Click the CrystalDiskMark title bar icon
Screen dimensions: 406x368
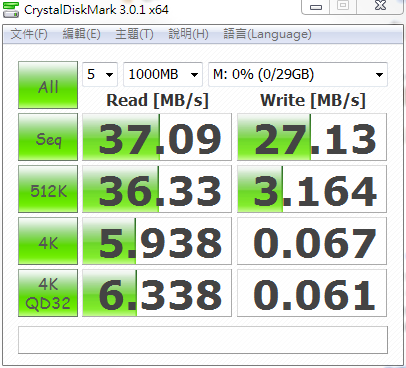pyautogui.click(x=11, y=10)
